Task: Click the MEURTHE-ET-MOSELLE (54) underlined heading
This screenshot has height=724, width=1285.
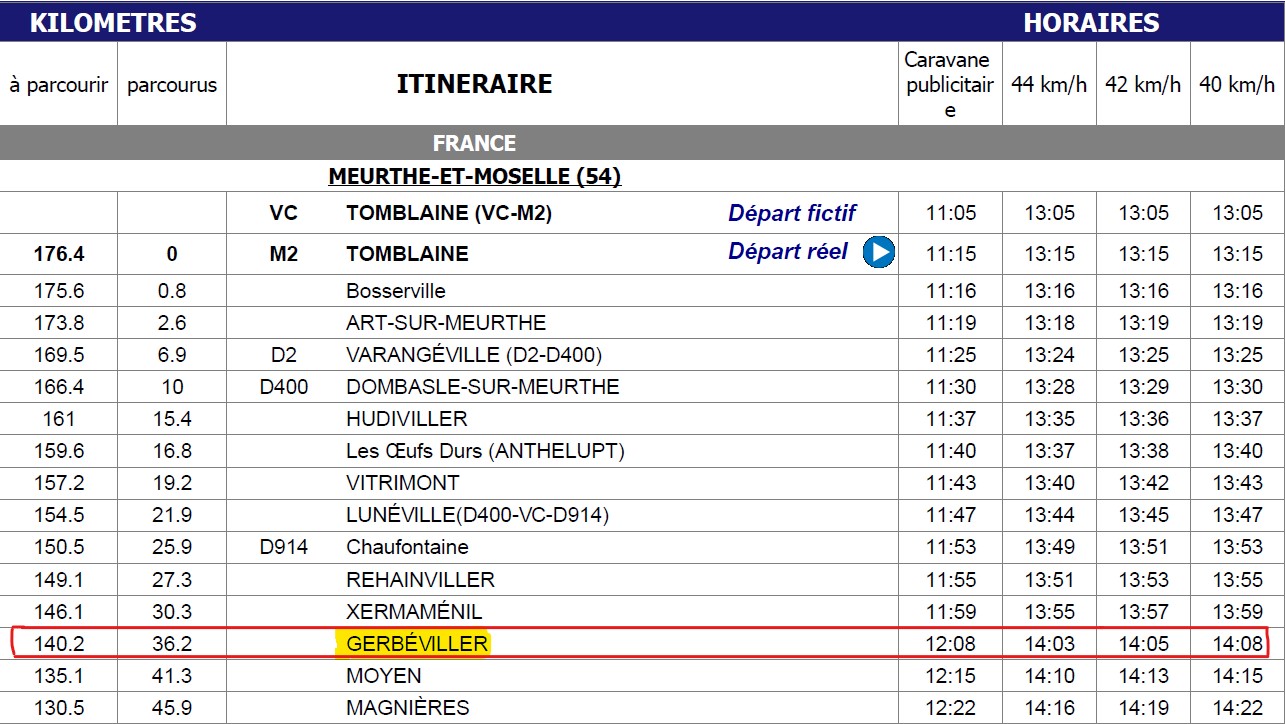Action: tap(475, 177)
